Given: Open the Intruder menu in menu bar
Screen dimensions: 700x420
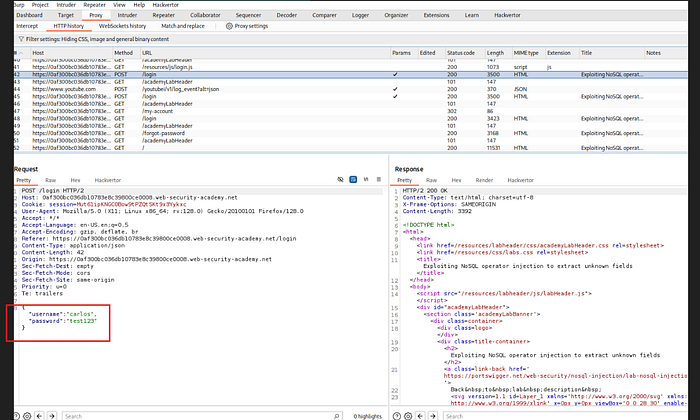Looking at the screenshot, I should [x=66, y=5].
